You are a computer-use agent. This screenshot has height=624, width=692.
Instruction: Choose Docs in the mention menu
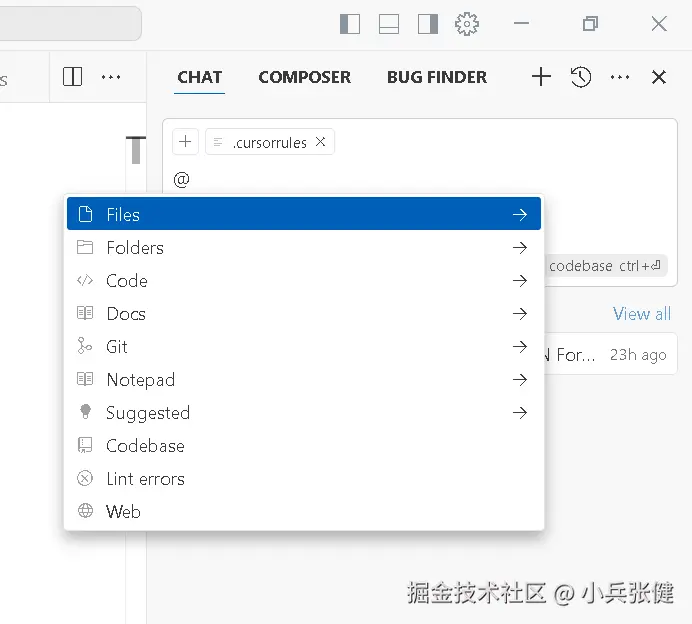click(304, 314)
